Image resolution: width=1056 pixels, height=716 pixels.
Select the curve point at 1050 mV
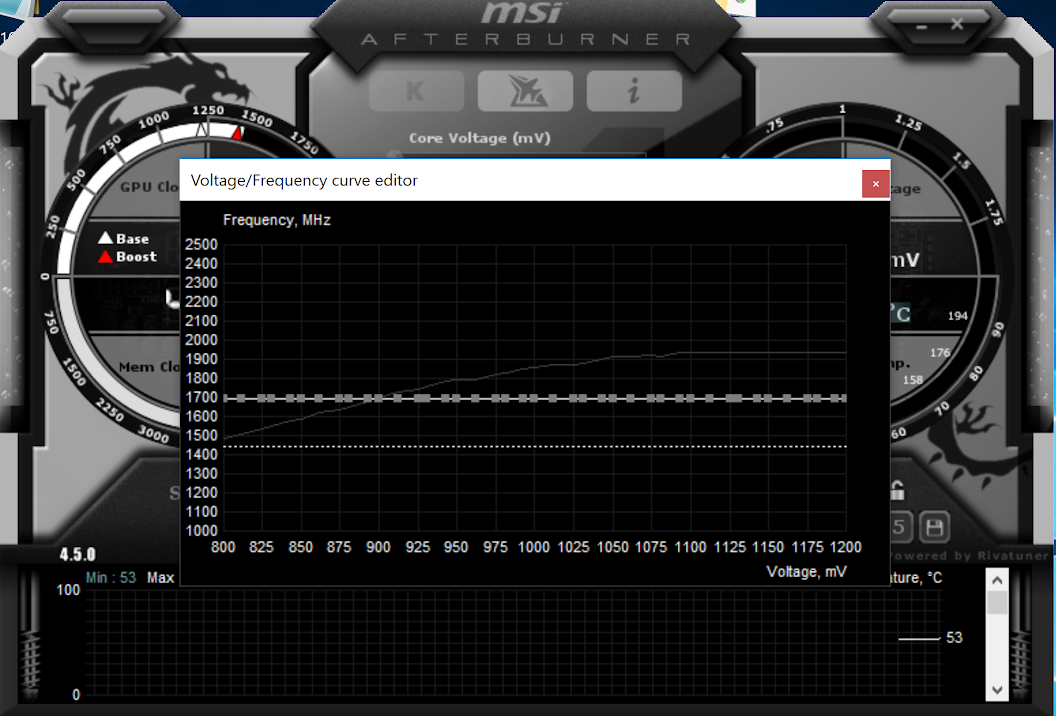tap(612, 399)
